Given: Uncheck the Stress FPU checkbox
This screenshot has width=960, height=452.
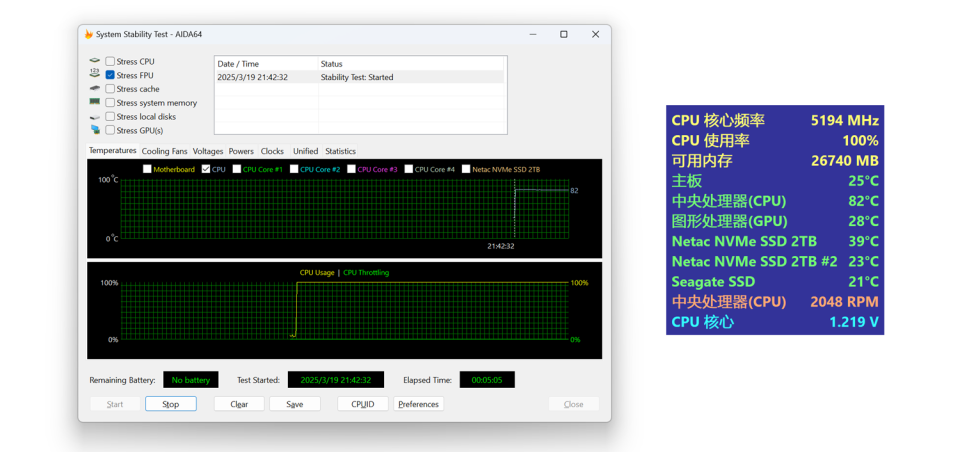Looking at the screenshot, I should 110,75.
